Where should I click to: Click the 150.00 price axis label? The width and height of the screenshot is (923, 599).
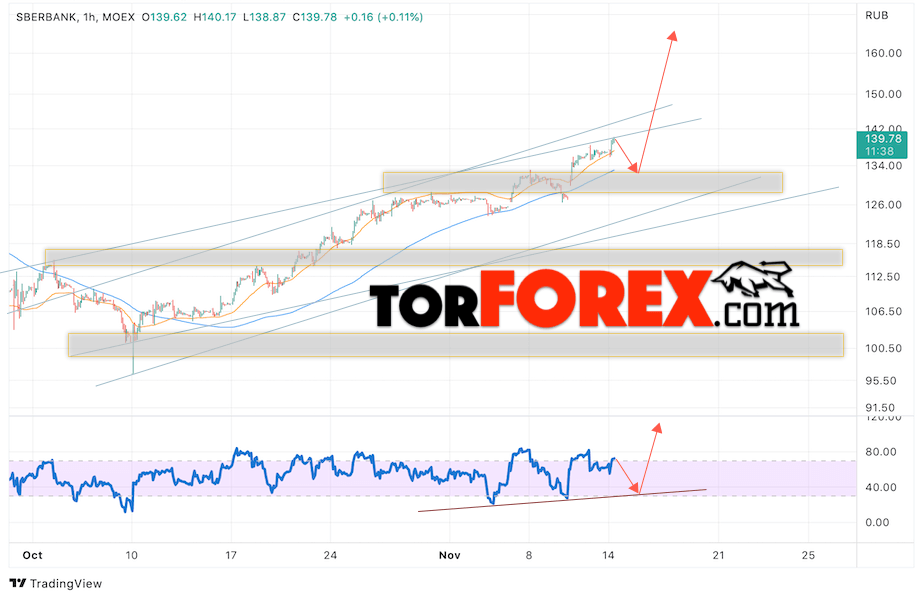pyautogui.click(x=883, y=94)
